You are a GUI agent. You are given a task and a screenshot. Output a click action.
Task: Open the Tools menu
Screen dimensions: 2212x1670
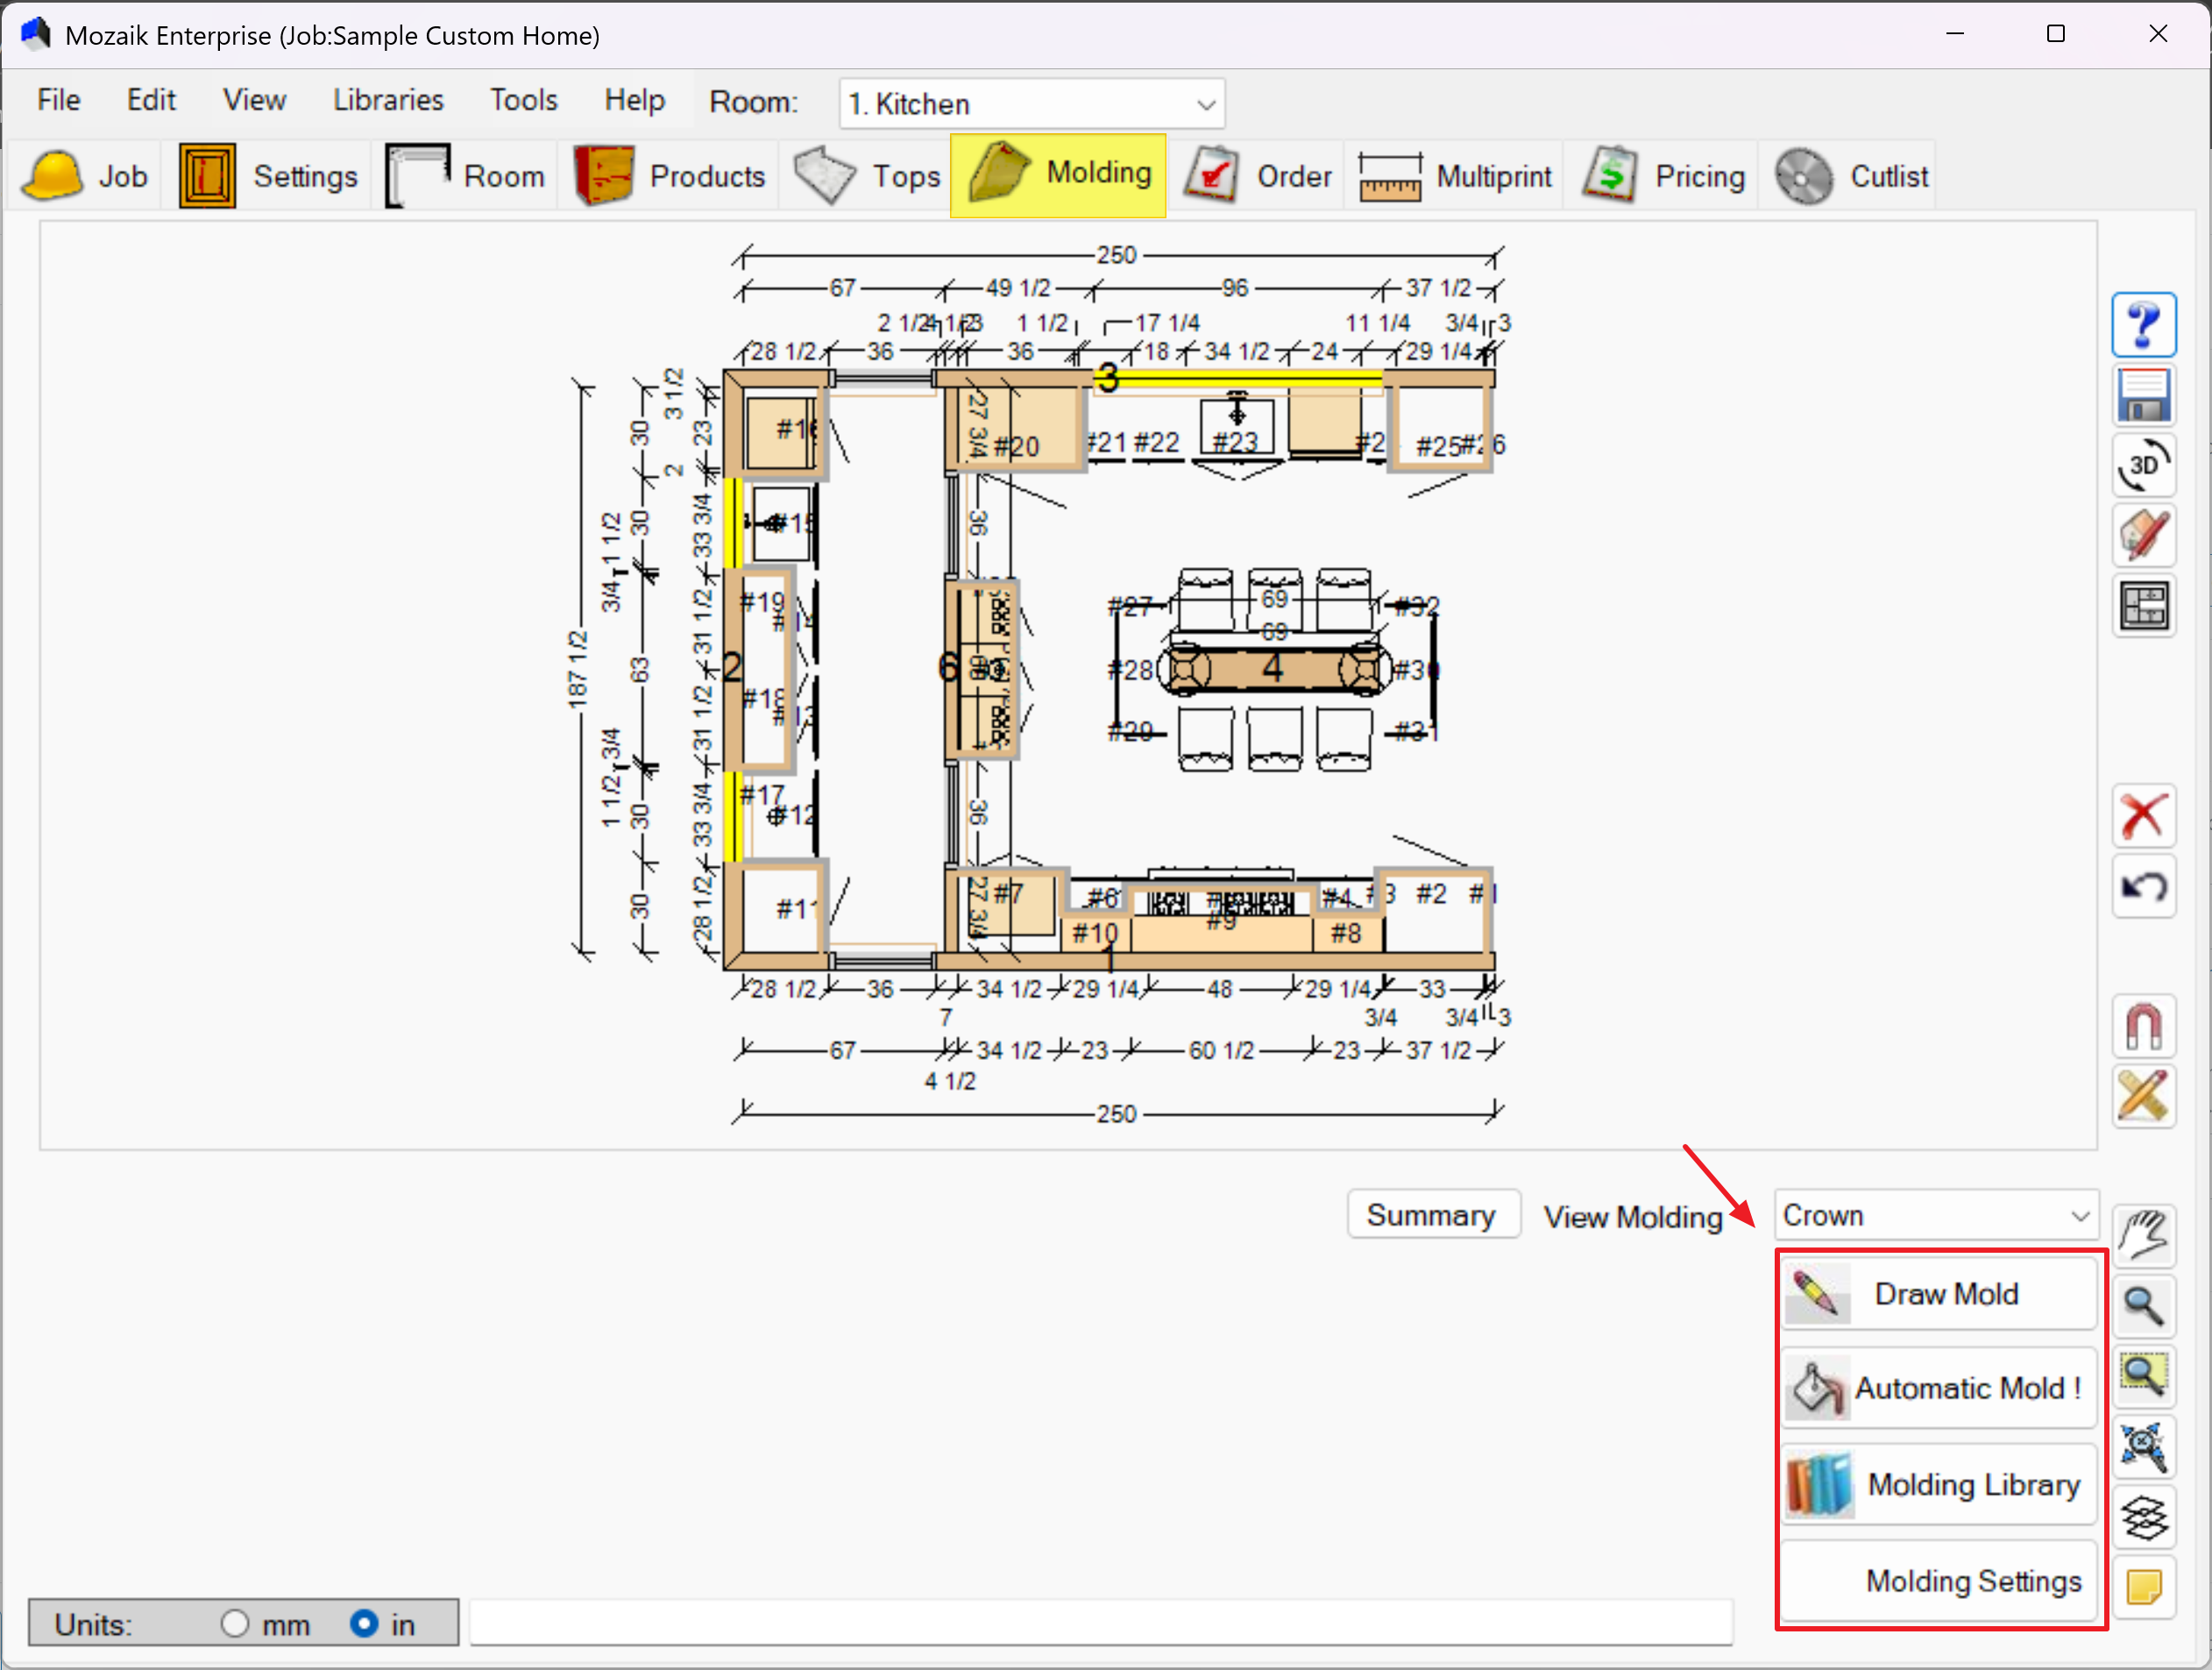[x=523, y=100]
